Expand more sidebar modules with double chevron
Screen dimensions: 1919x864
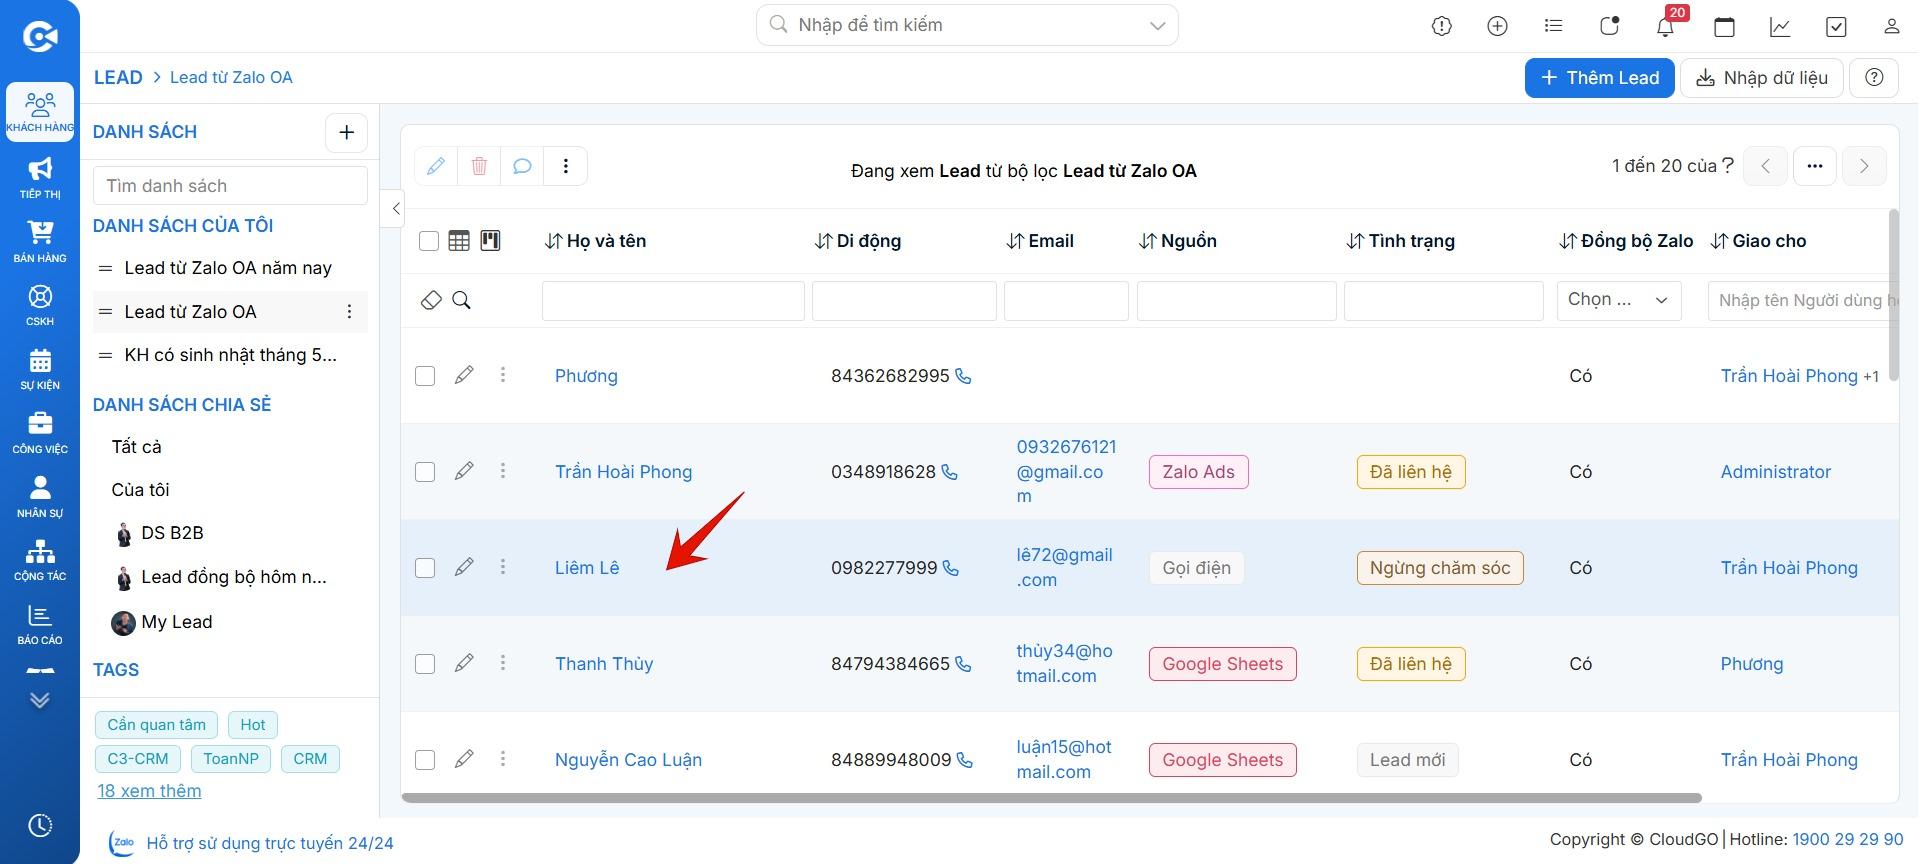point(40,700)
